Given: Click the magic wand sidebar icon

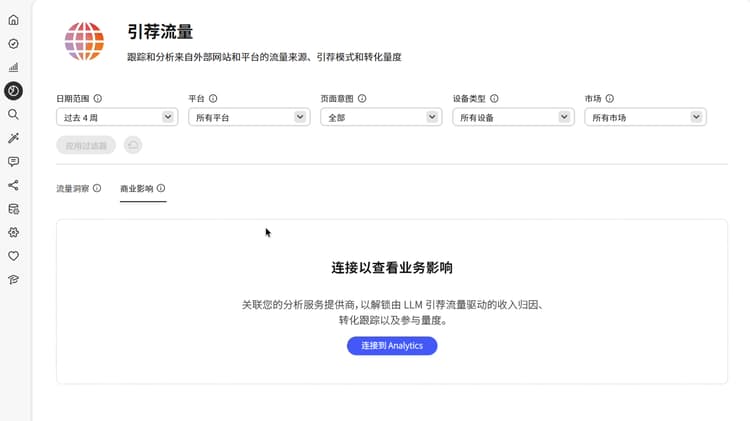Looking at the screenshot, I should pyautogui.click(x=13, y=138).
